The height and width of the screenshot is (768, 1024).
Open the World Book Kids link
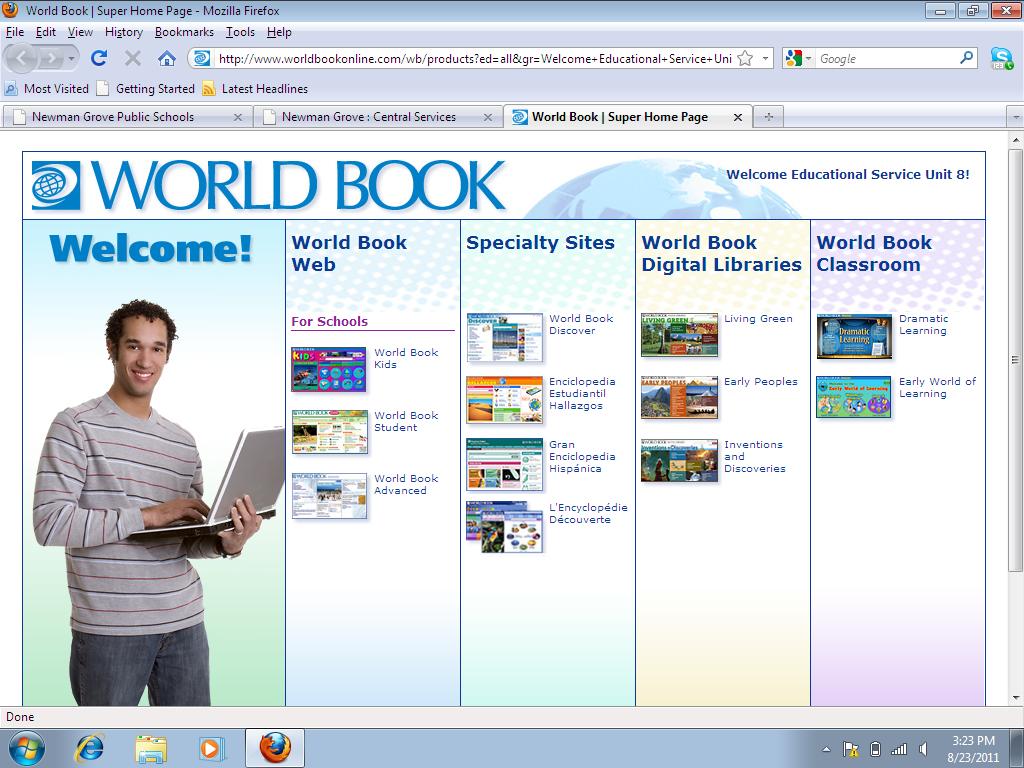(406, 359)
